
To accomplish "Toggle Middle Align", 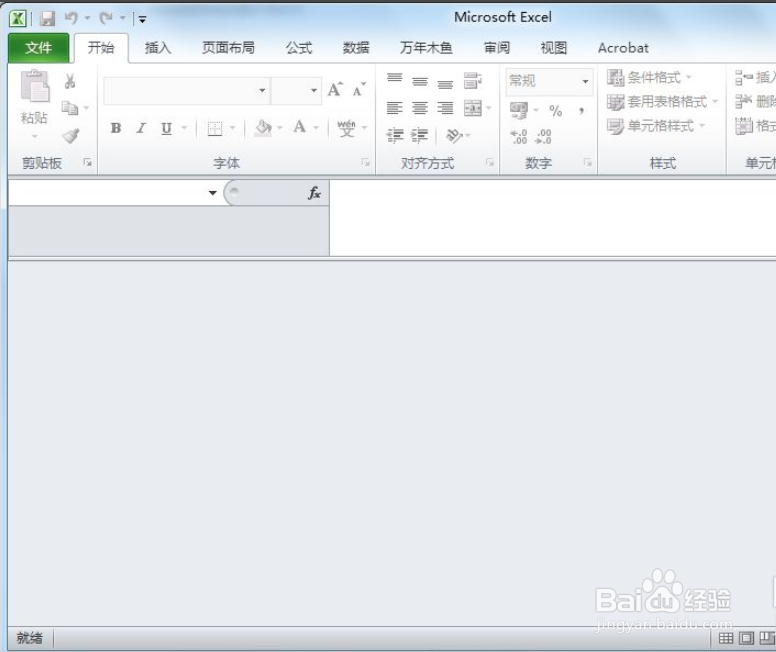I will pyautogui.click(x=420, y=82).
